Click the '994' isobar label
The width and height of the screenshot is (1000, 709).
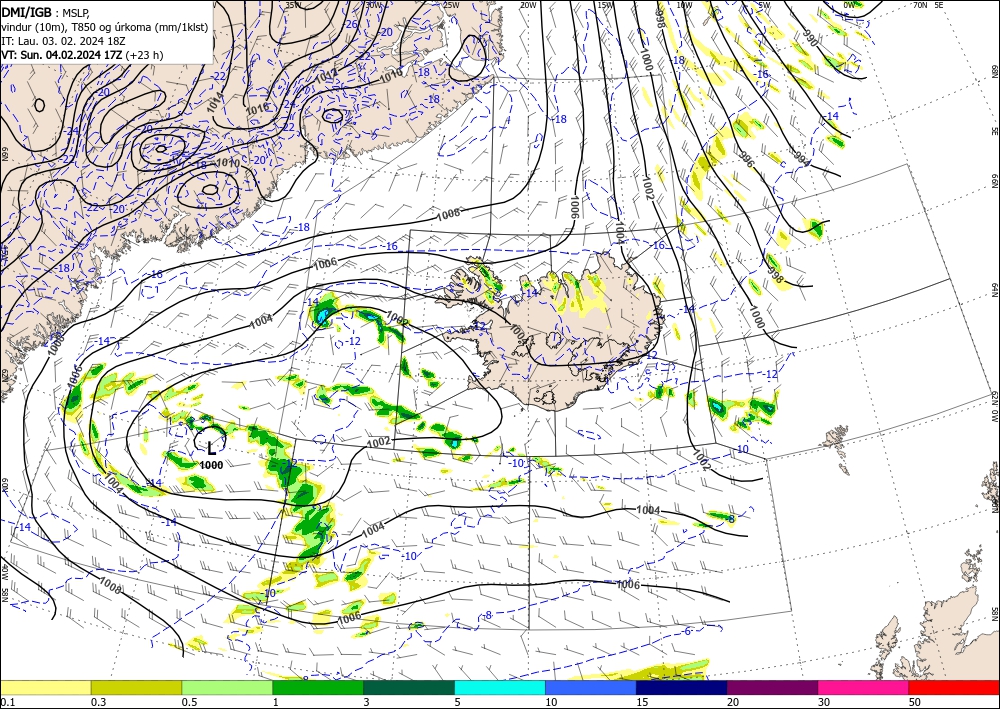tap(801, 159)
